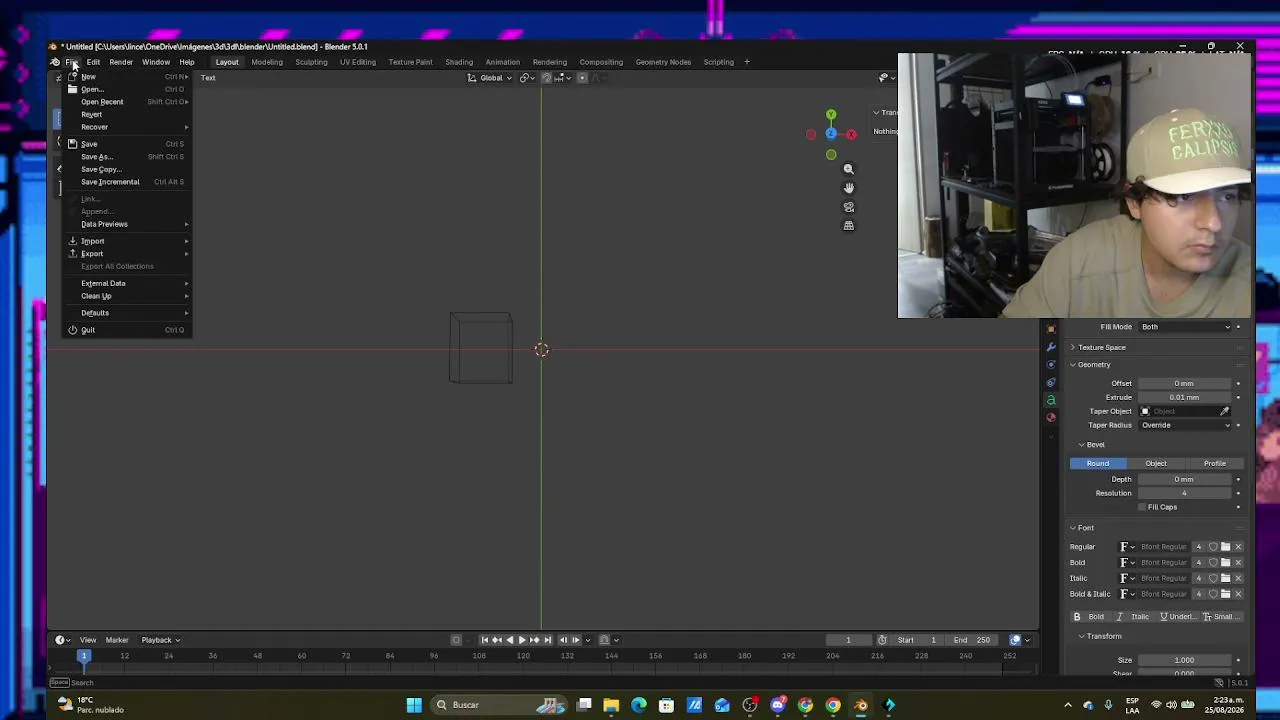Click the red X axis on the navigation gizmo

point(851,134)
